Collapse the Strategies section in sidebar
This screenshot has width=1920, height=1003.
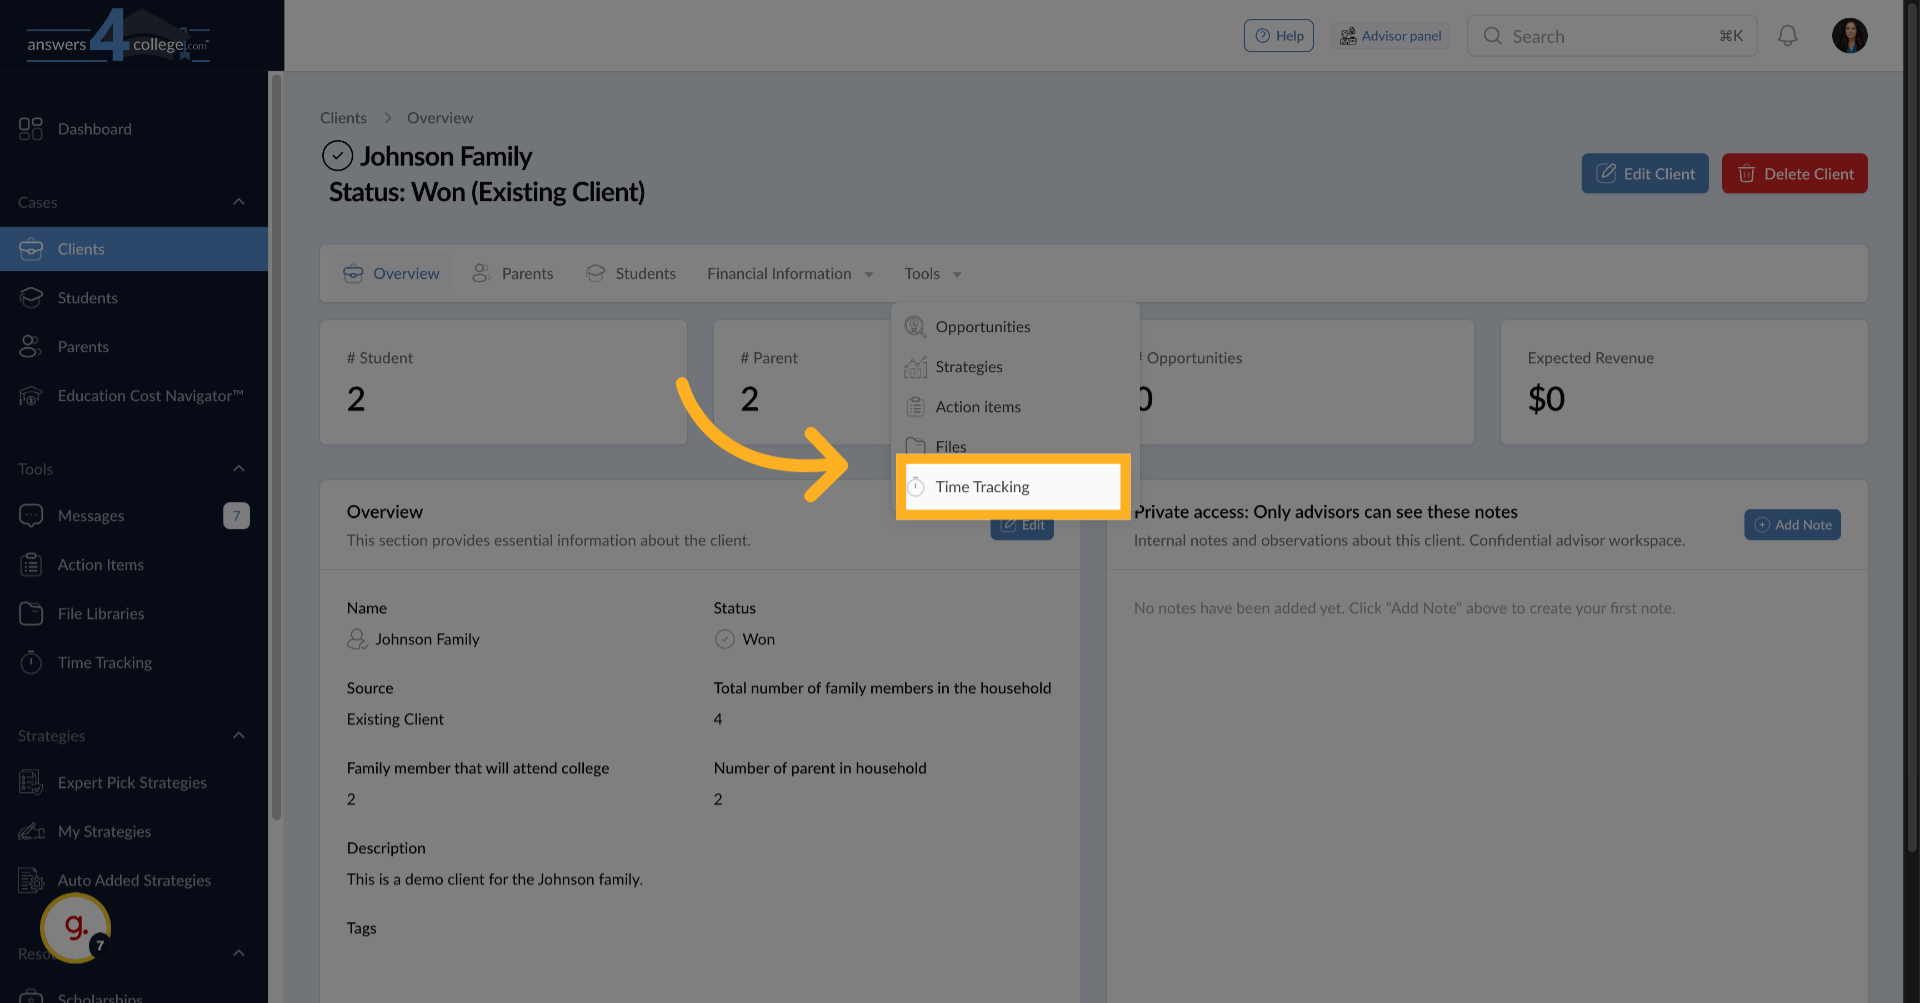click(x=239, y=735)
